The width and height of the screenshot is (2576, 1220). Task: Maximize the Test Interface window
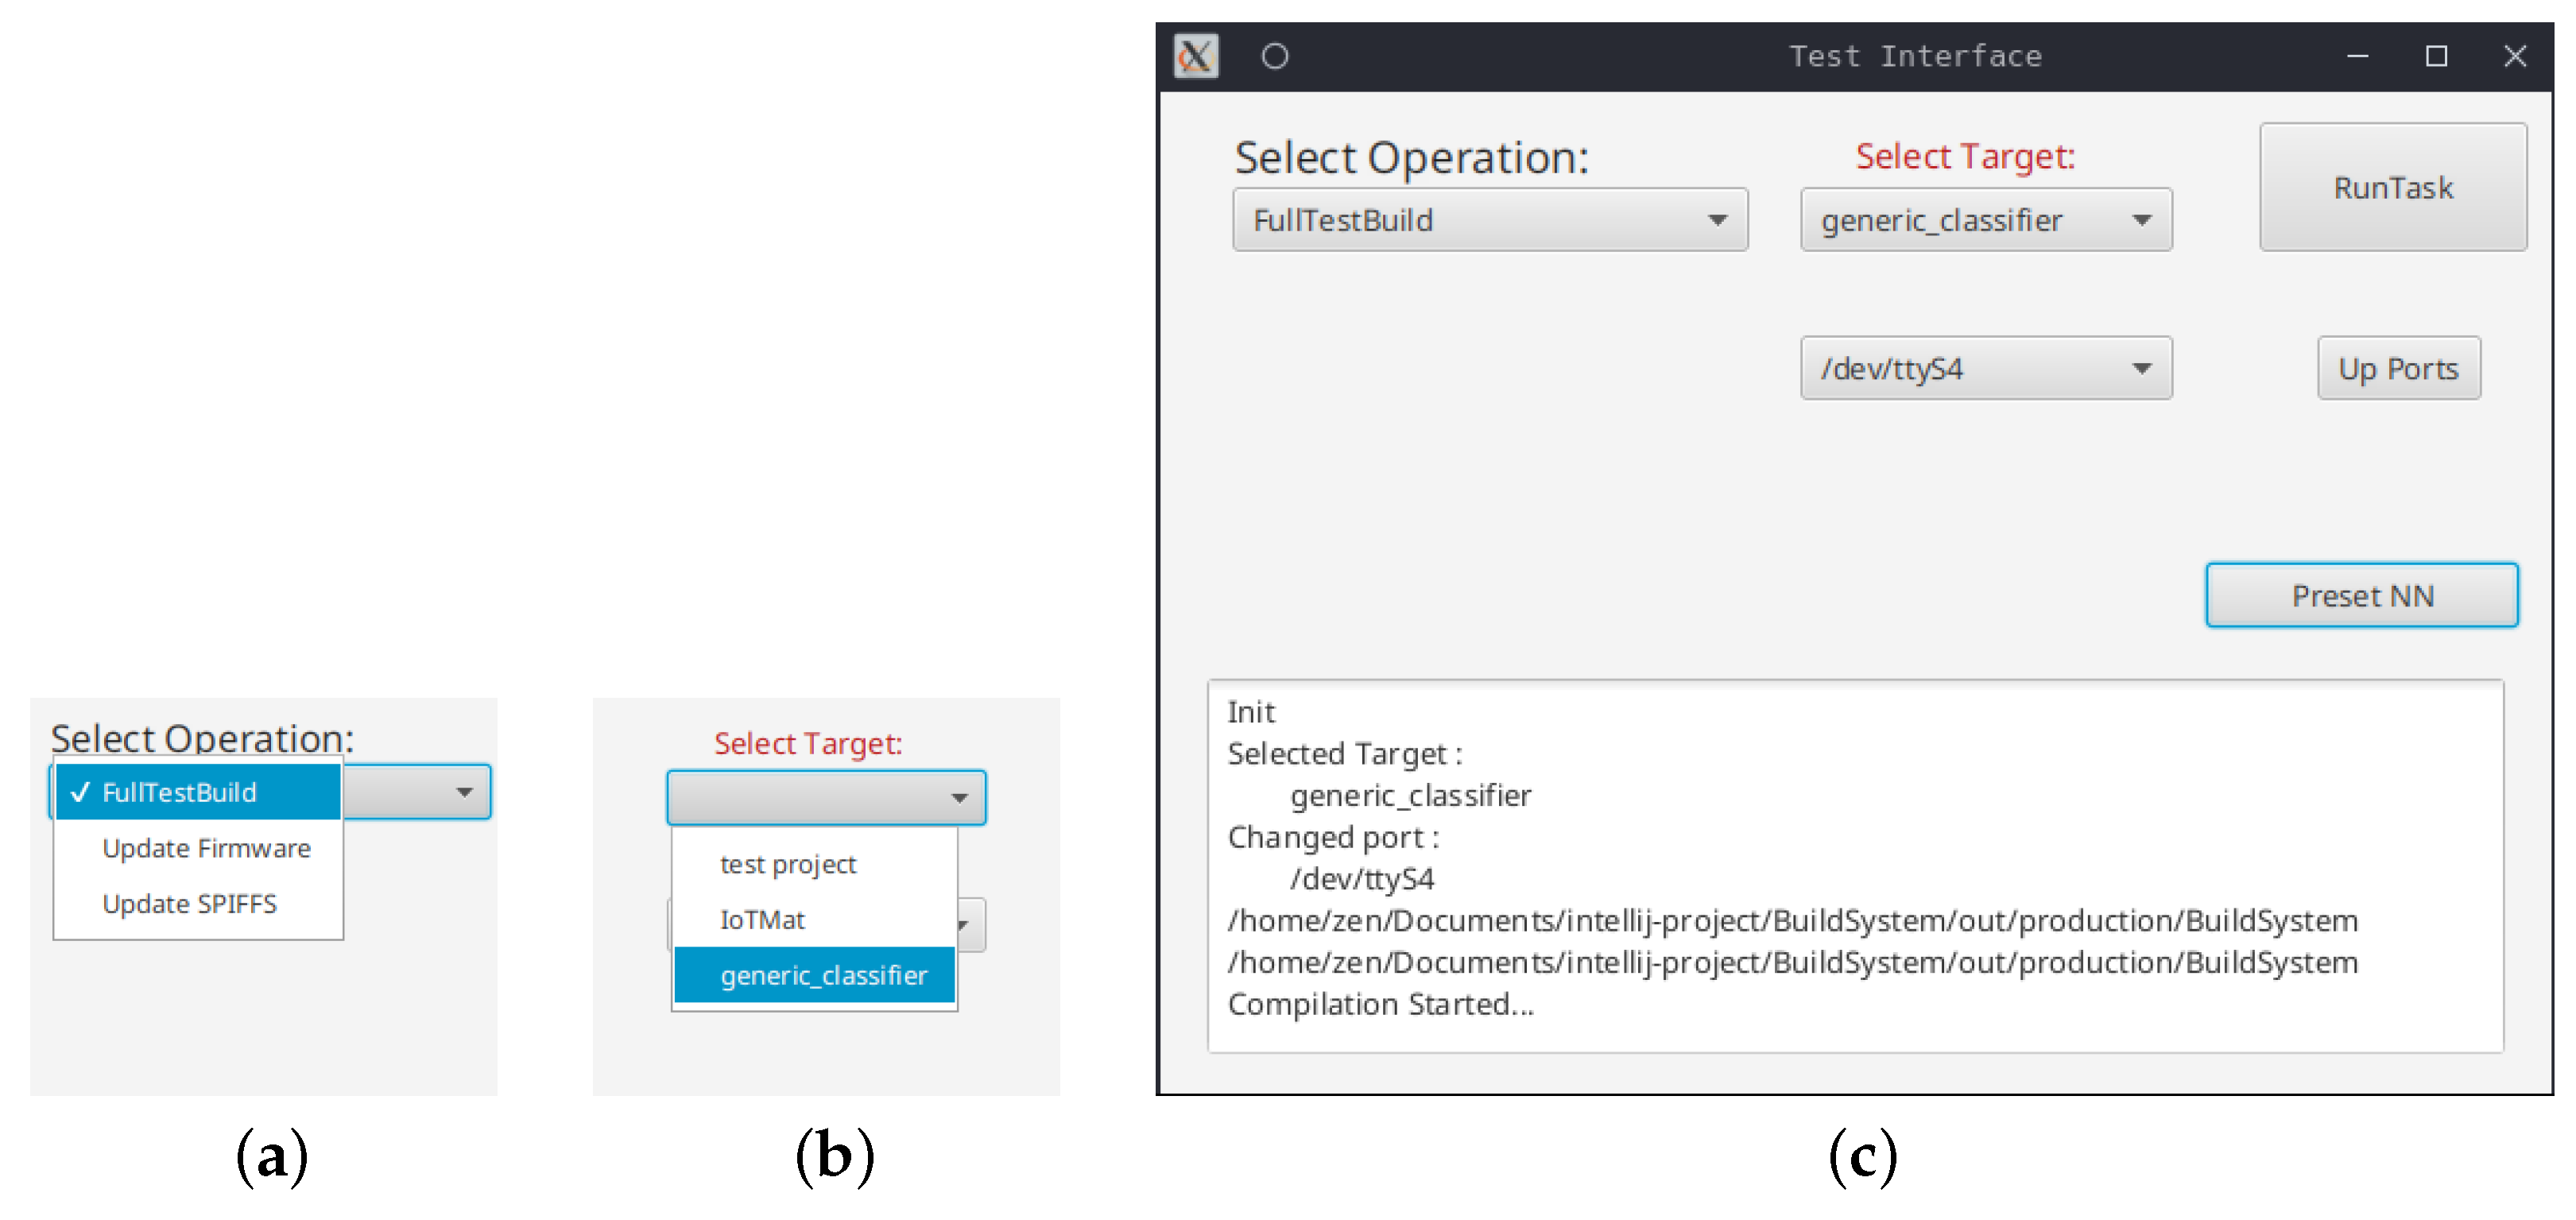click(x=2437, y=56)
